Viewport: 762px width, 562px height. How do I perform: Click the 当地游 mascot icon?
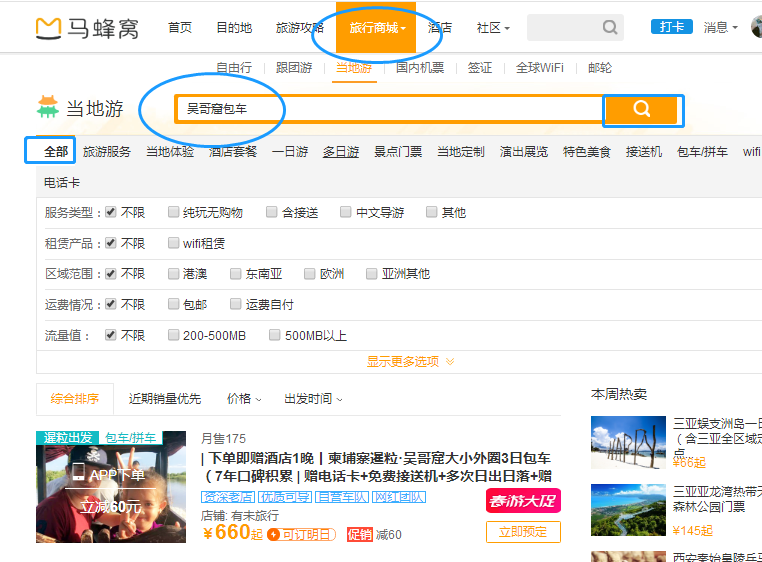(x=47, y=107)
